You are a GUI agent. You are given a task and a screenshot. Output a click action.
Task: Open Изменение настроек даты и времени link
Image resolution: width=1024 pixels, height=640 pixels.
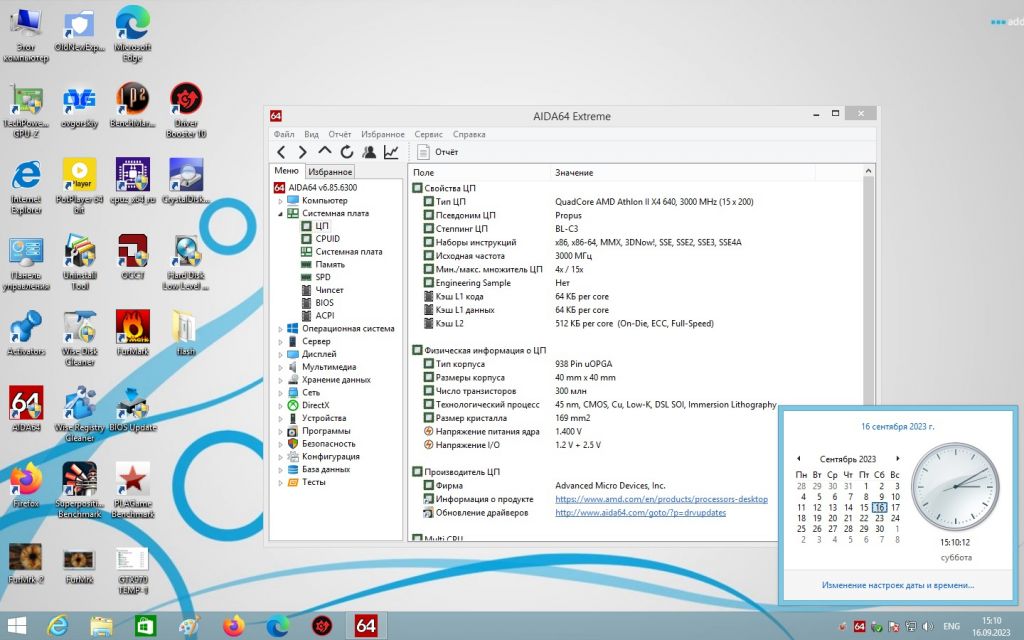click(897, 585)
